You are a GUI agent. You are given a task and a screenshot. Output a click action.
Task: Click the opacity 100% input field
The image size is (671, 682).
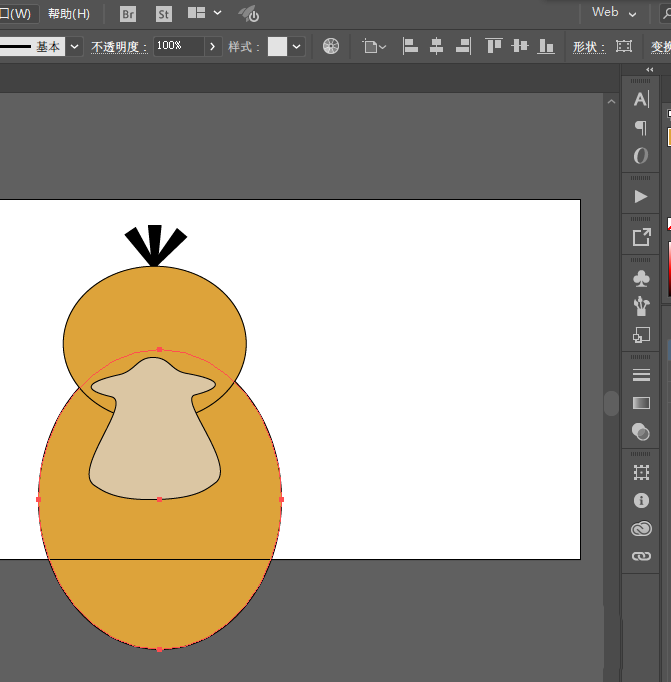coord(177,46)
